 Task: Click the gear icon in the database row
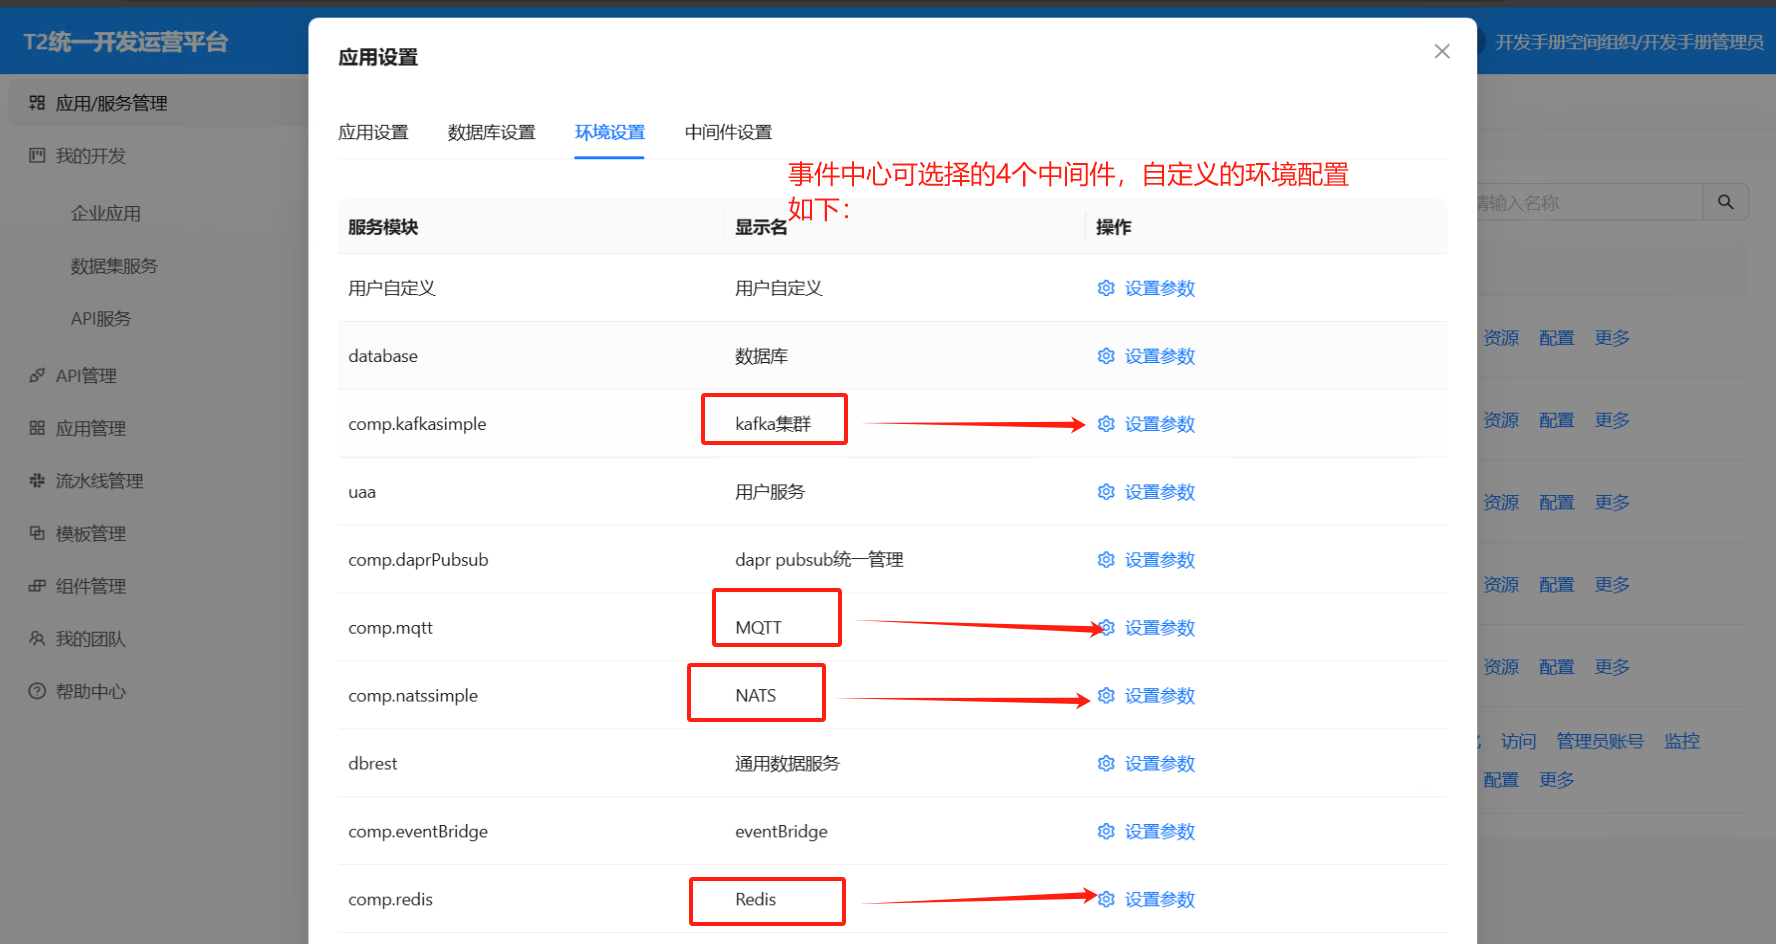(x=1106, y=356)
